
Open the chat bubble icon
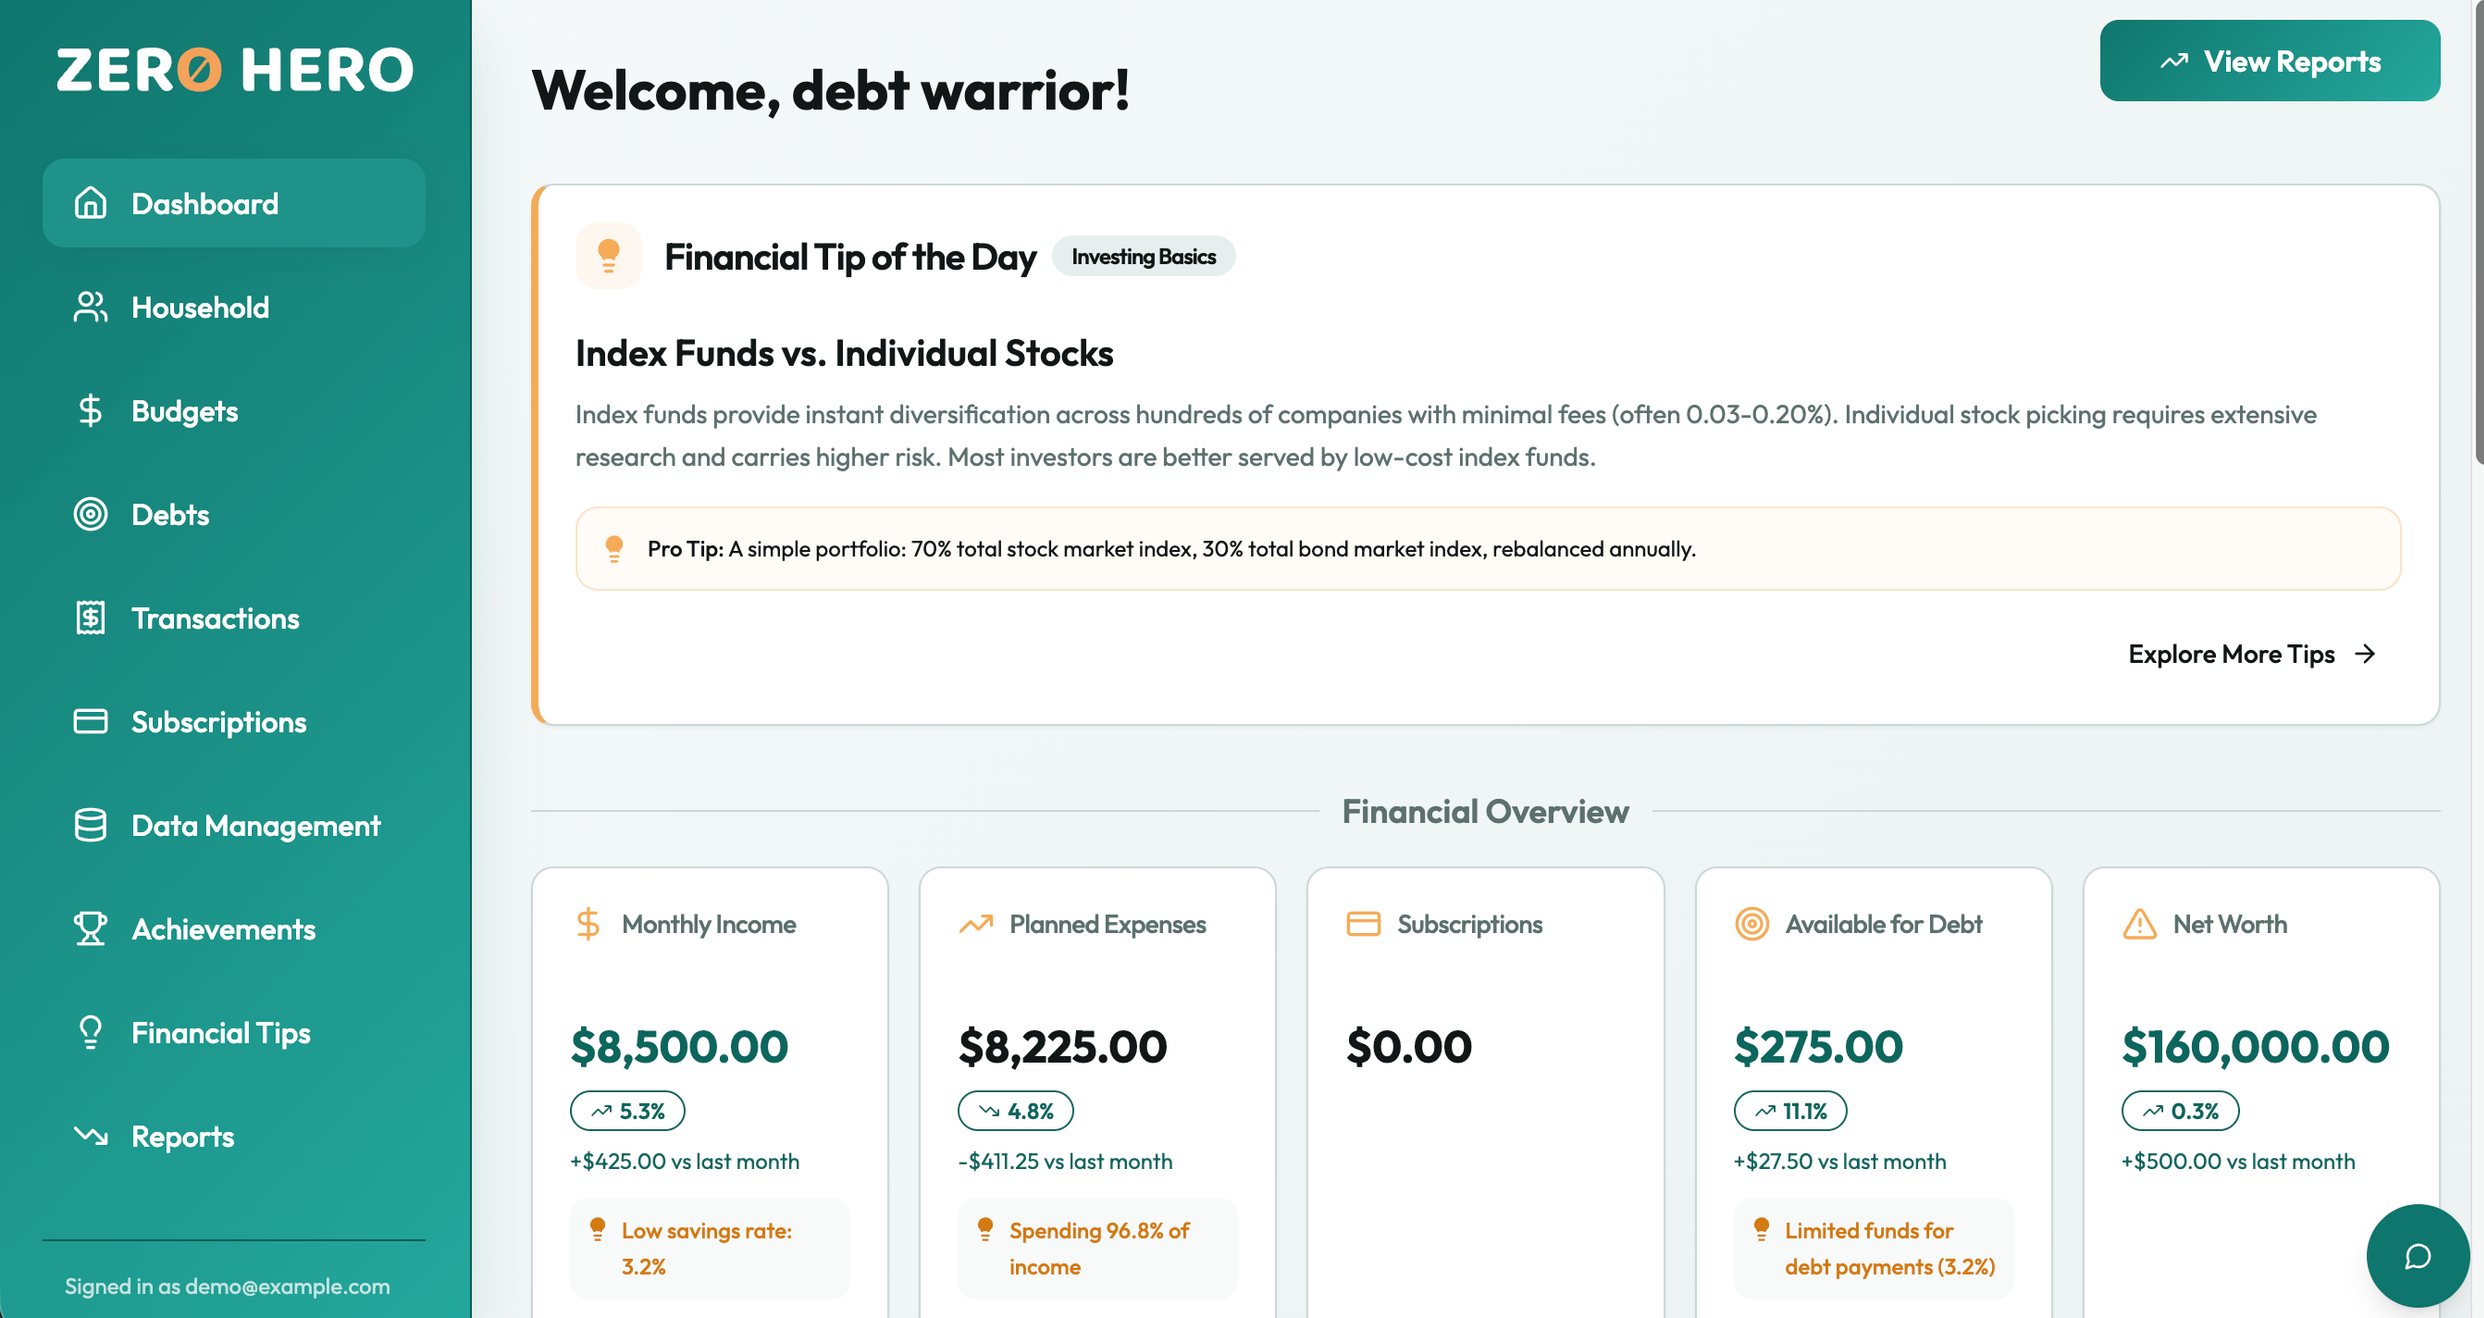tap(2416, 1256)
